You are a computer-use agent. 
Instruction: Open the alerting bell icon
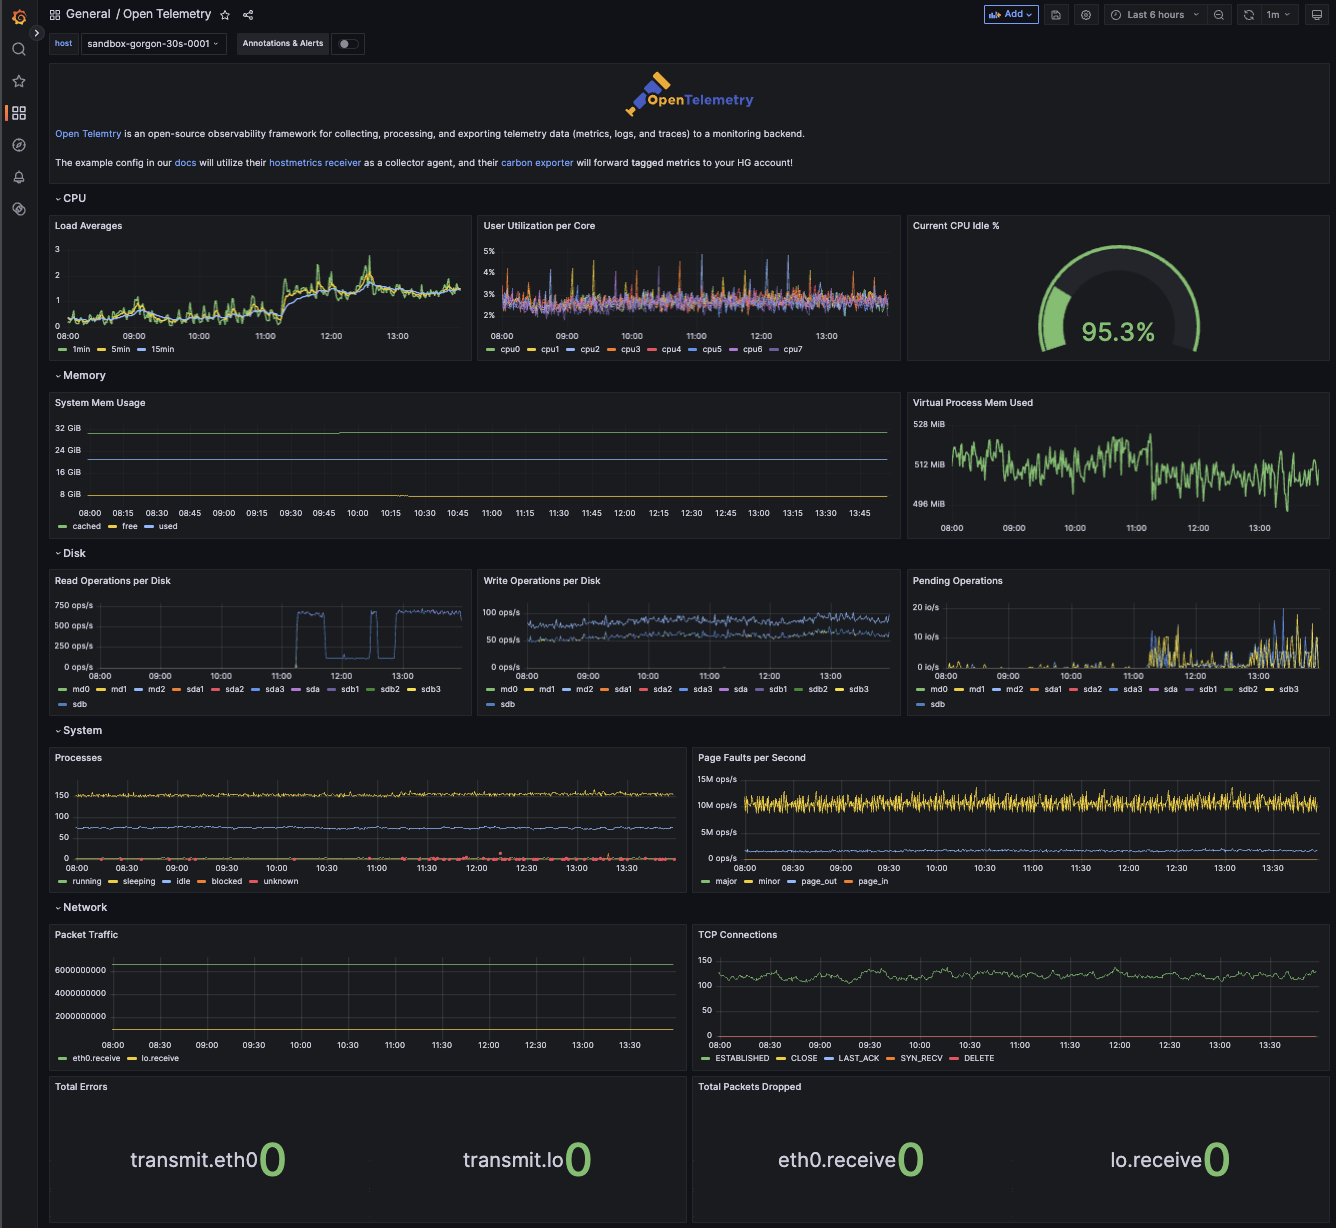coord(18,177)
